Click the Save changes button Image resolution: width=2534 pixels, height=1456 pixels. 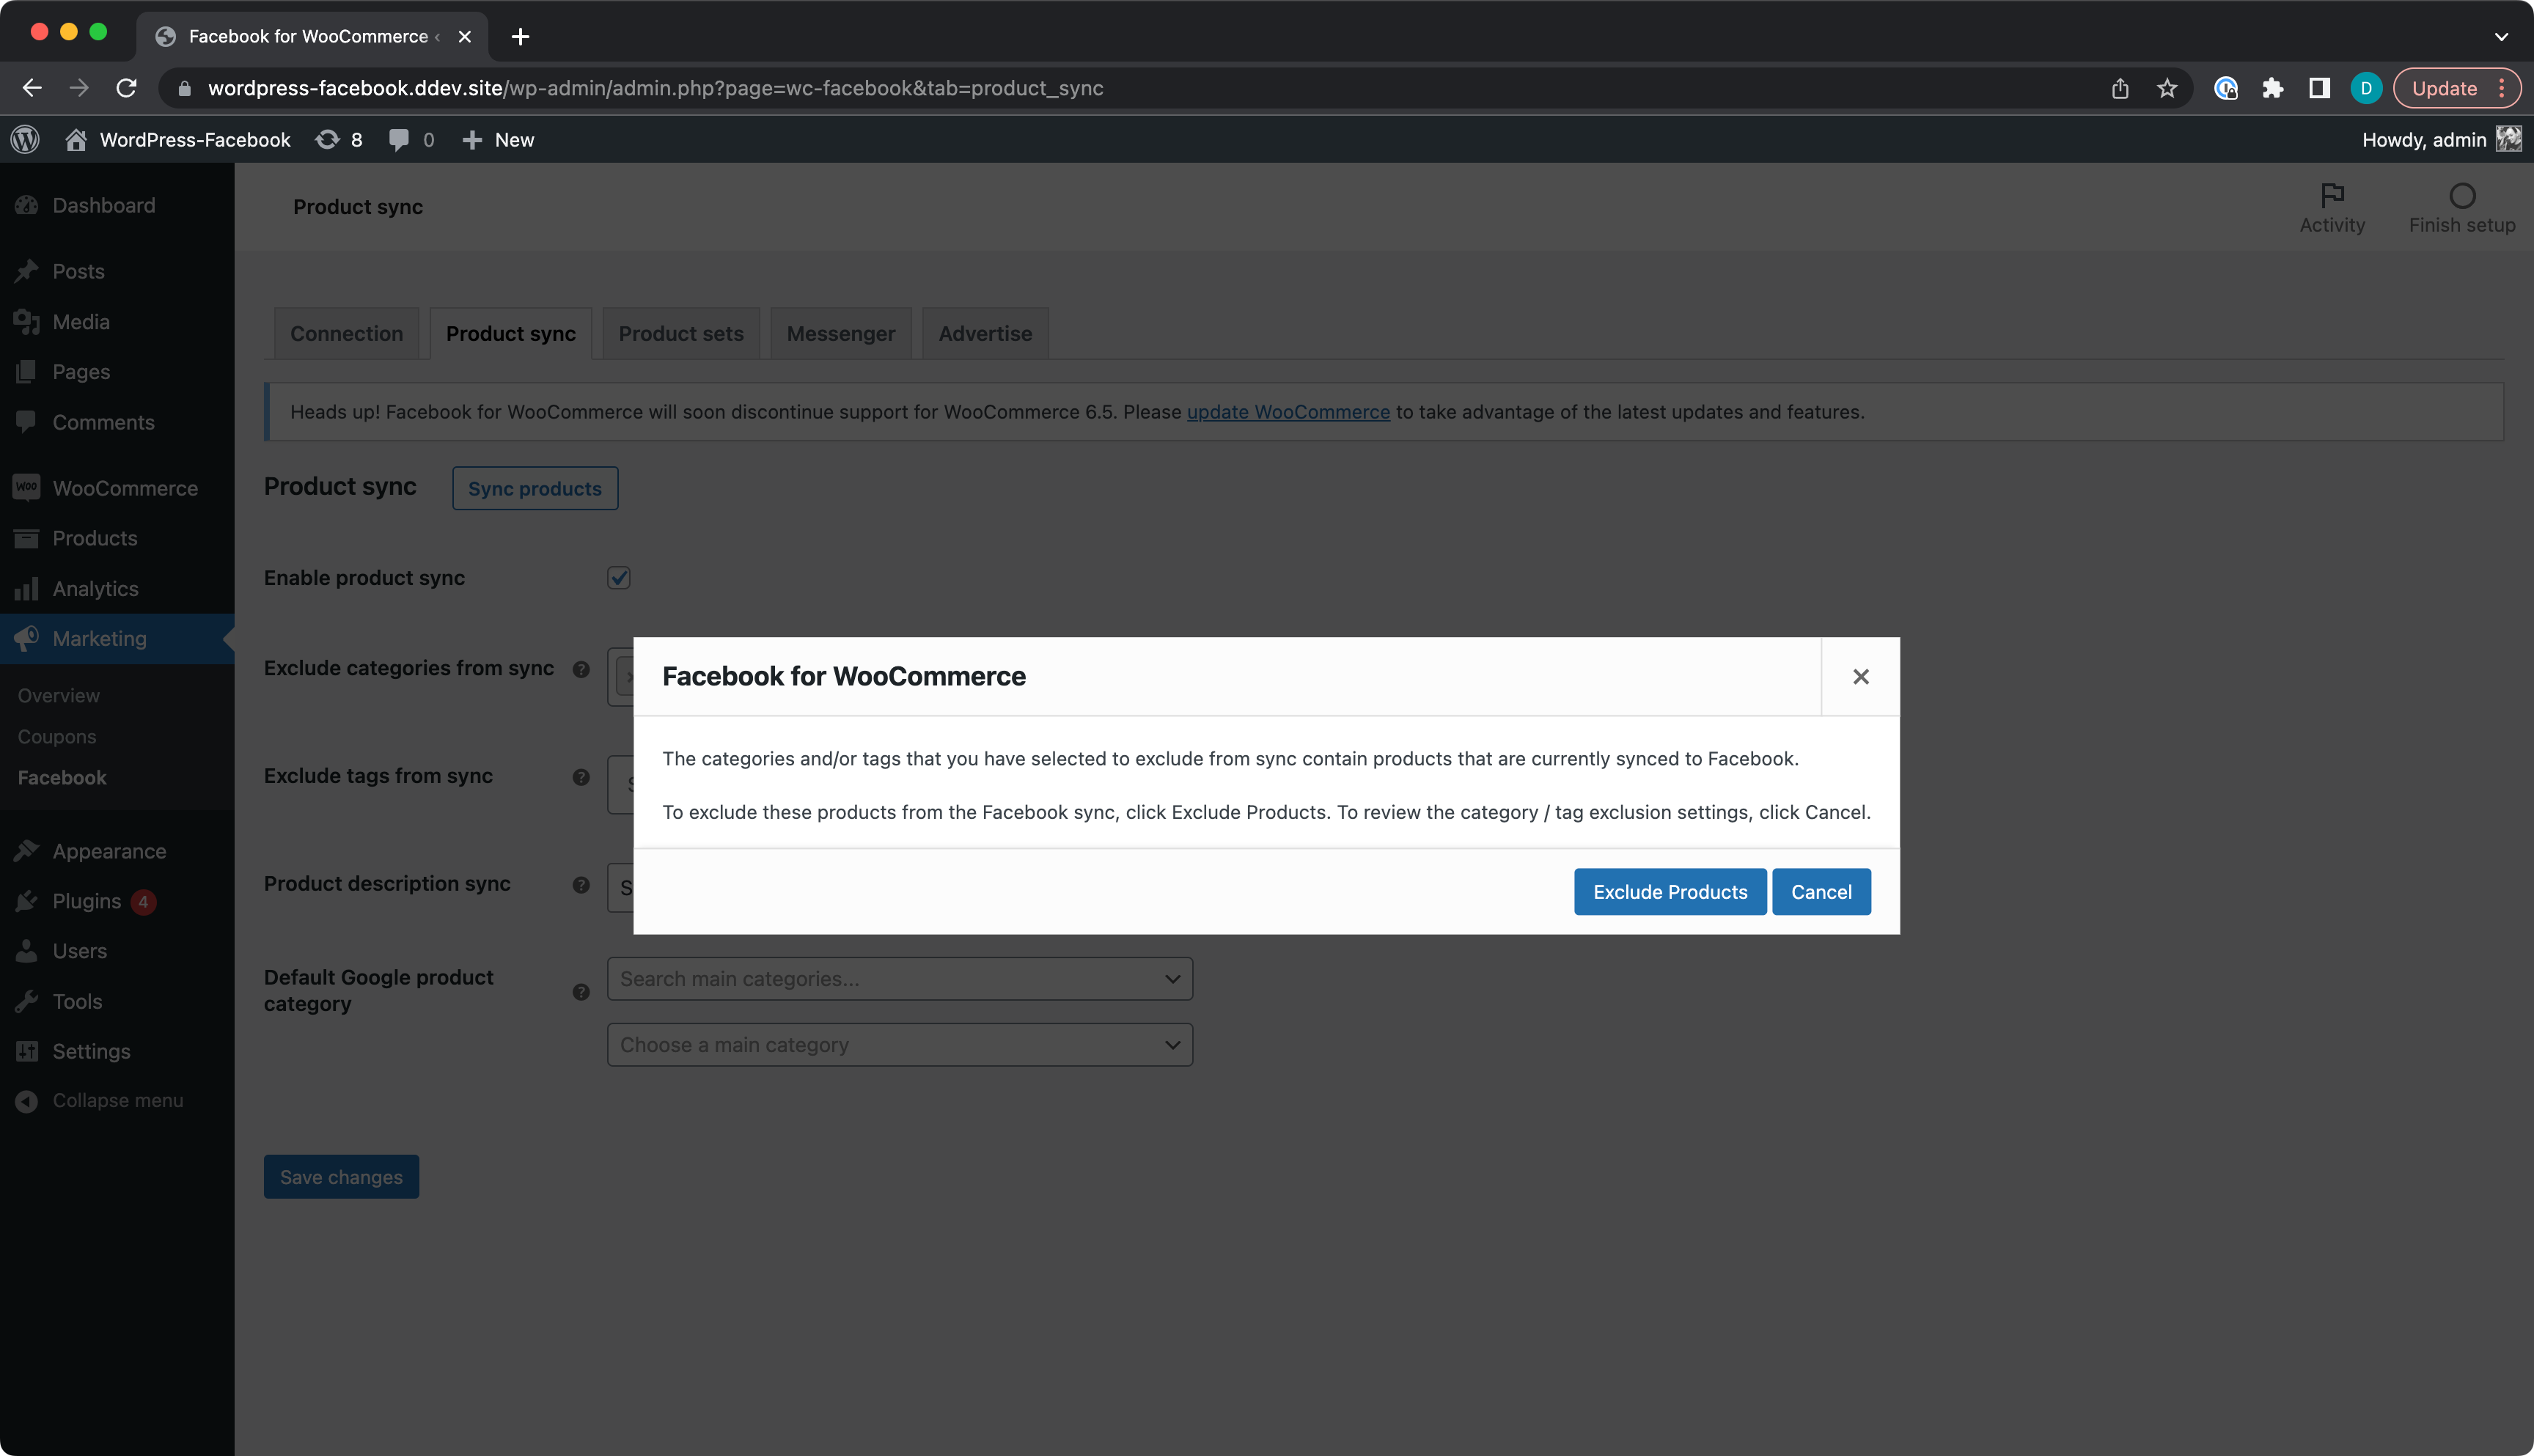pos(341,1177)
